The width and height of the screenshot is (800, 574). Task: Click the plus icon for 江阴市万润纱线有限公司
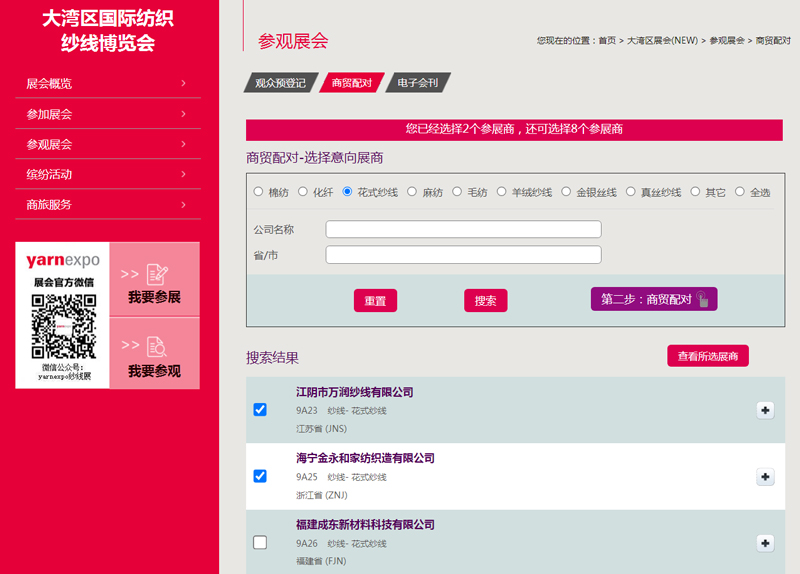(x=766, y=410)
